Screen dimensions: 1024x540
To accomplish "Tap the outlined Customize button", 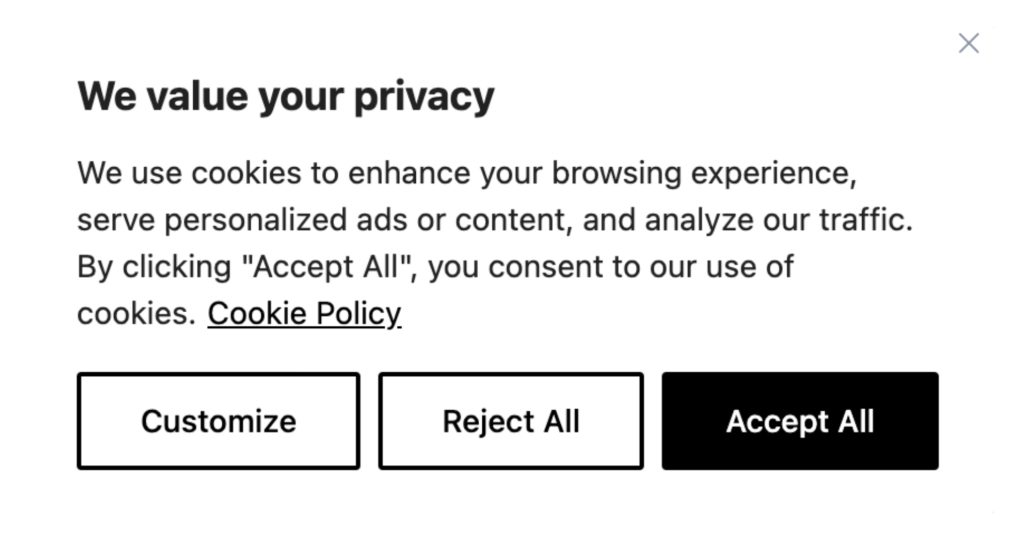I will coord(218,421).
